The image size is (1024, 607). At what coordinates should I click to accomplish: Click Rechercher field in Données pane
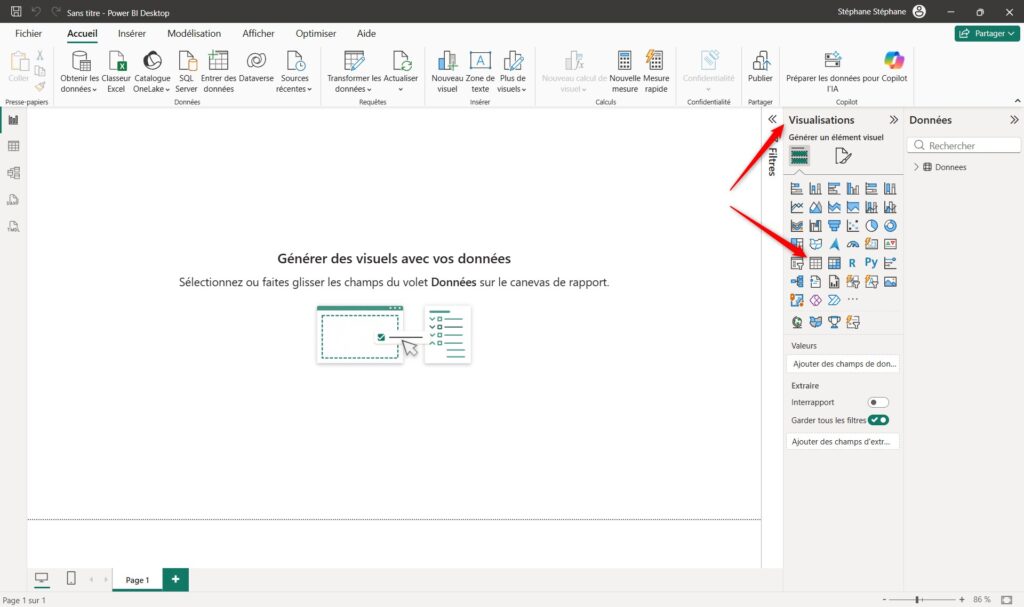click(964, 145)
